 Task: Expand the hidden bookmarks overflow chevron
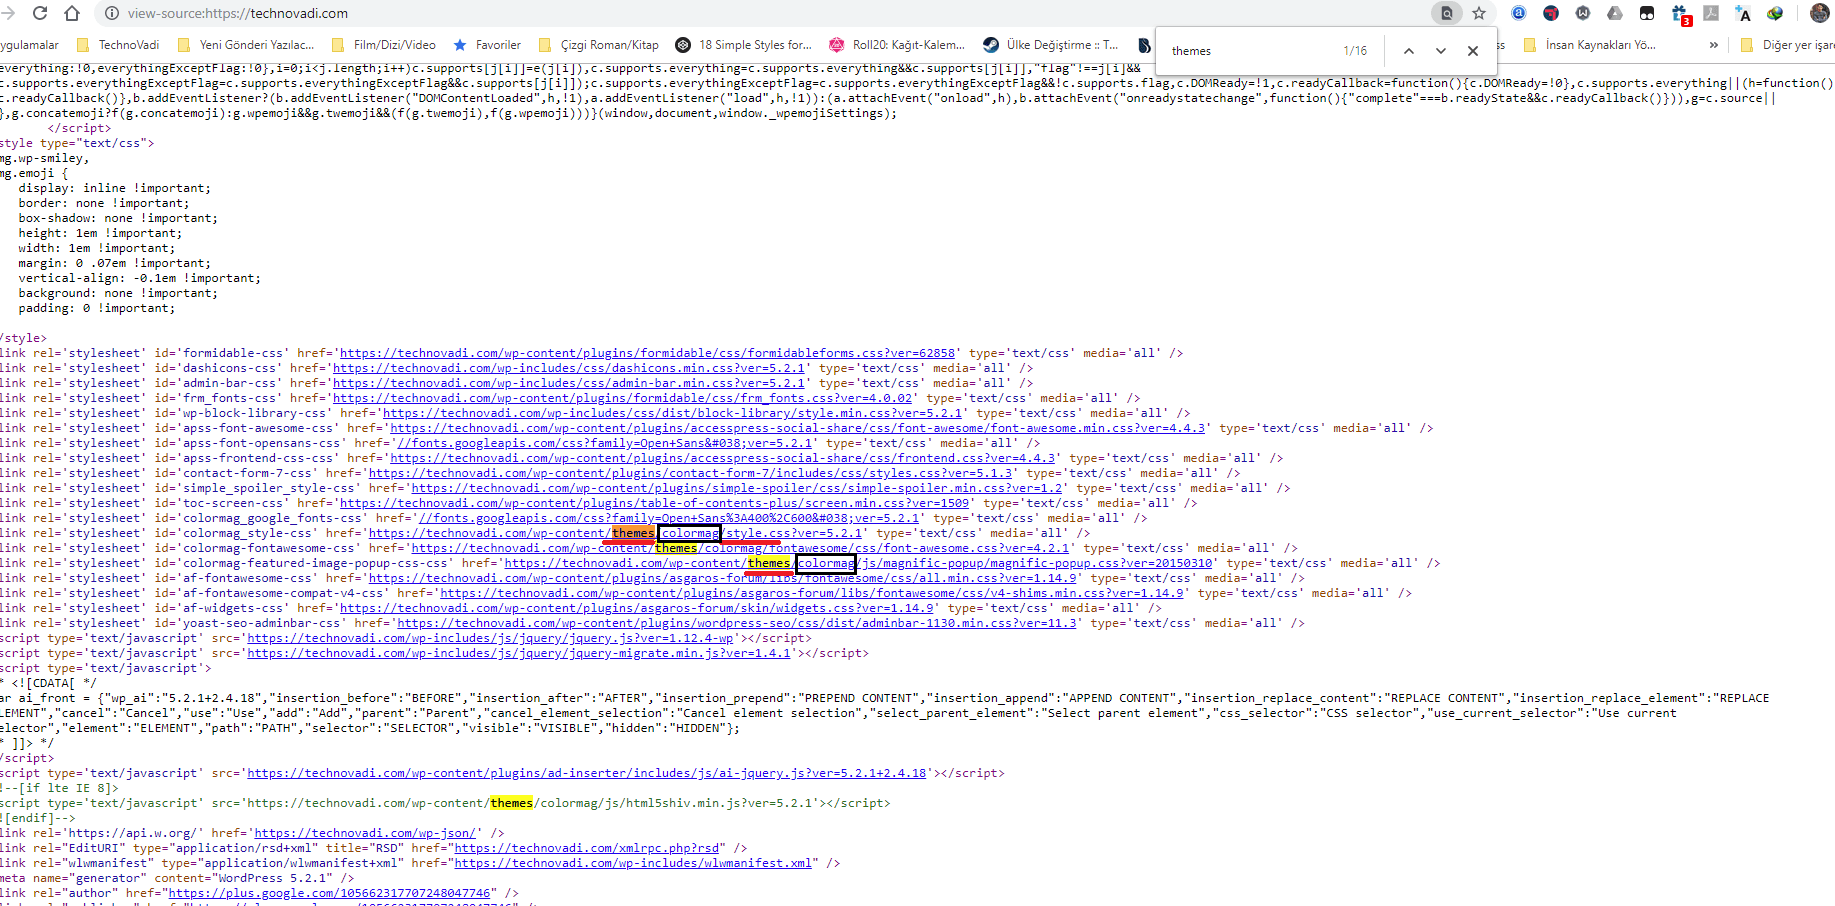1713,45
